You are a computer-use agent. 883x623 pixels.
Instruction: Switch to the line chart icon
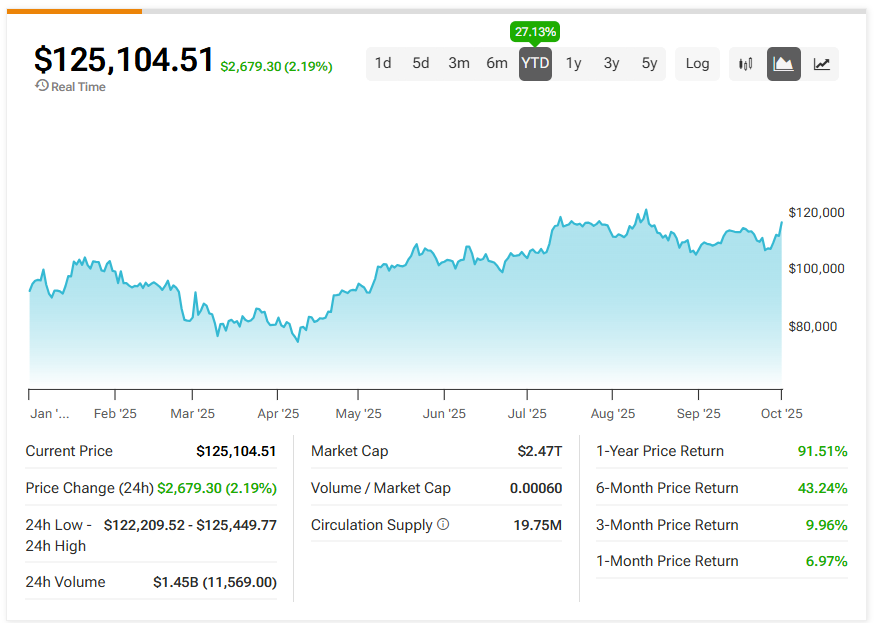point(821,63)
